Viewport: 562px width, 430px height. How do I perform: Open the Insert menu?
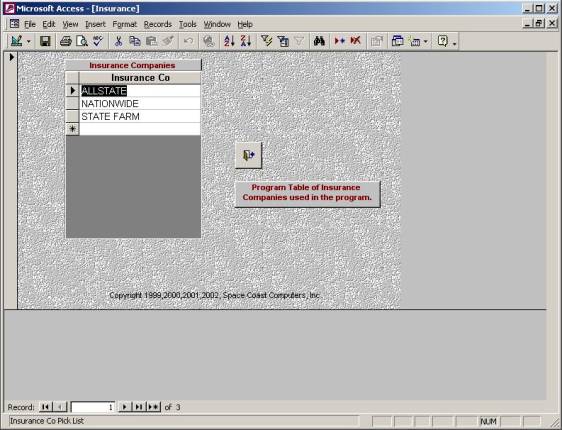95,24
